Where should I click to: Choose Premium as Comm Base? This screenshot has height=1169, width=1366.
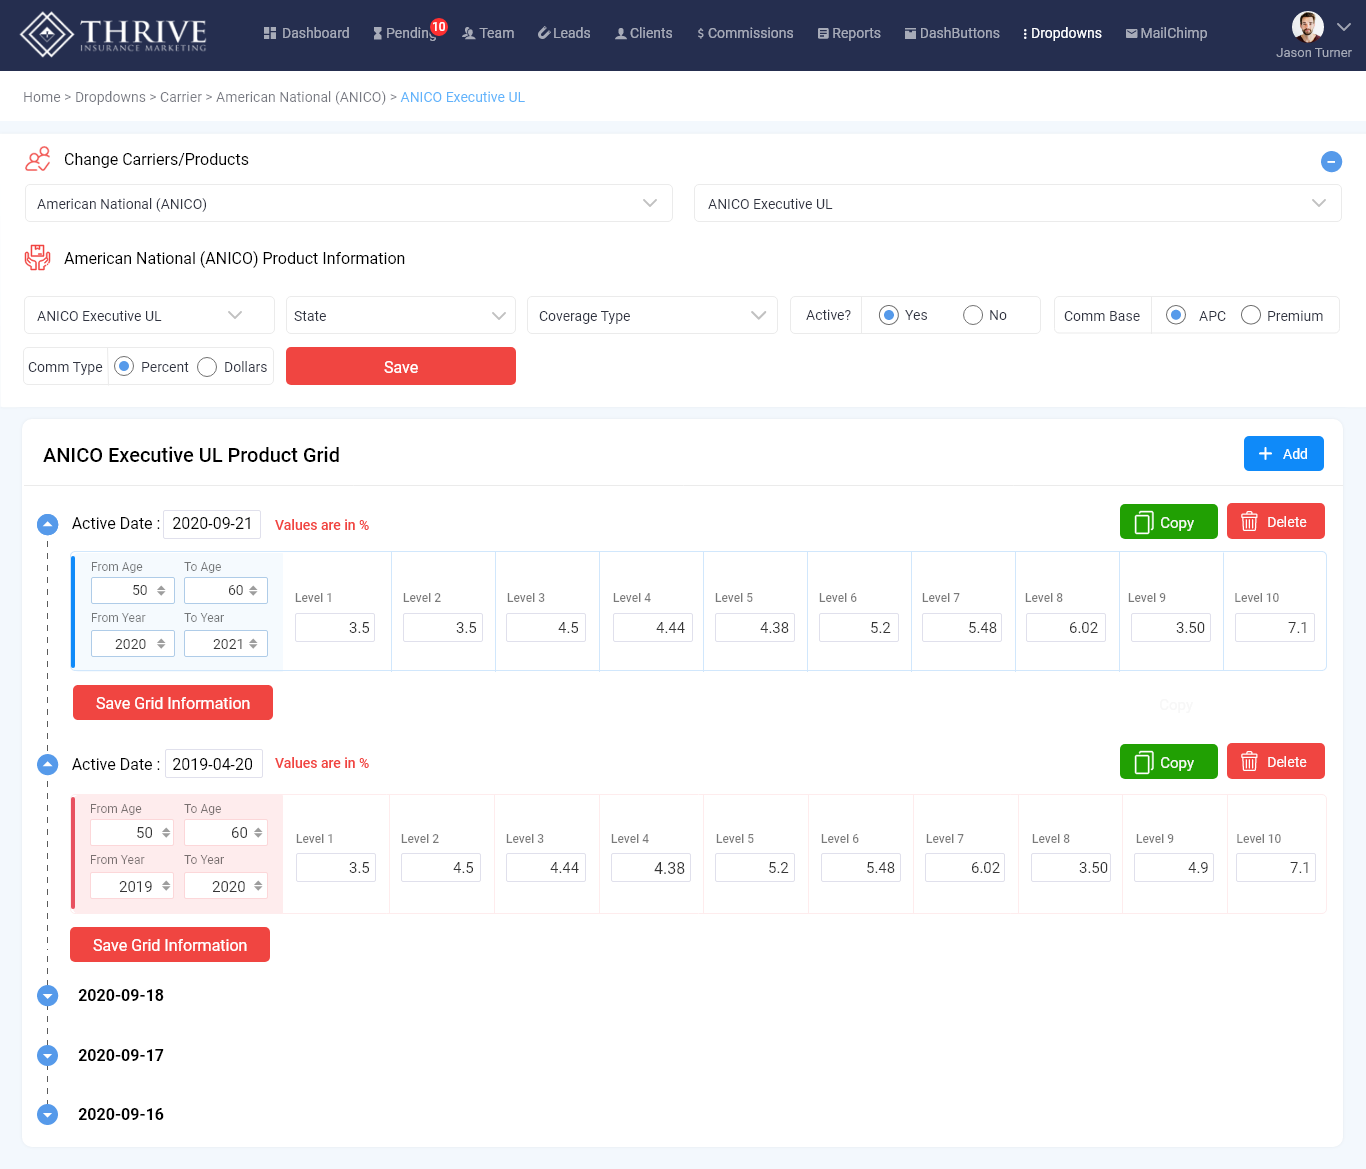click(x=1250, y=315)
